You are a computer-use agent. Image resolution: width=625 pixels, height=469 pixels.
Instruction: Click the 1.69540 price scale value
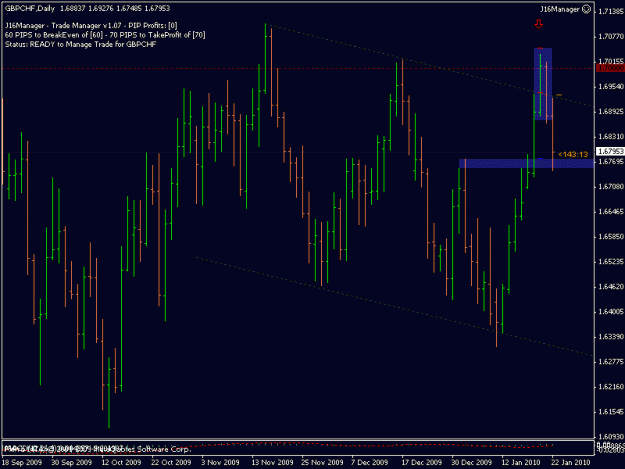611,86
